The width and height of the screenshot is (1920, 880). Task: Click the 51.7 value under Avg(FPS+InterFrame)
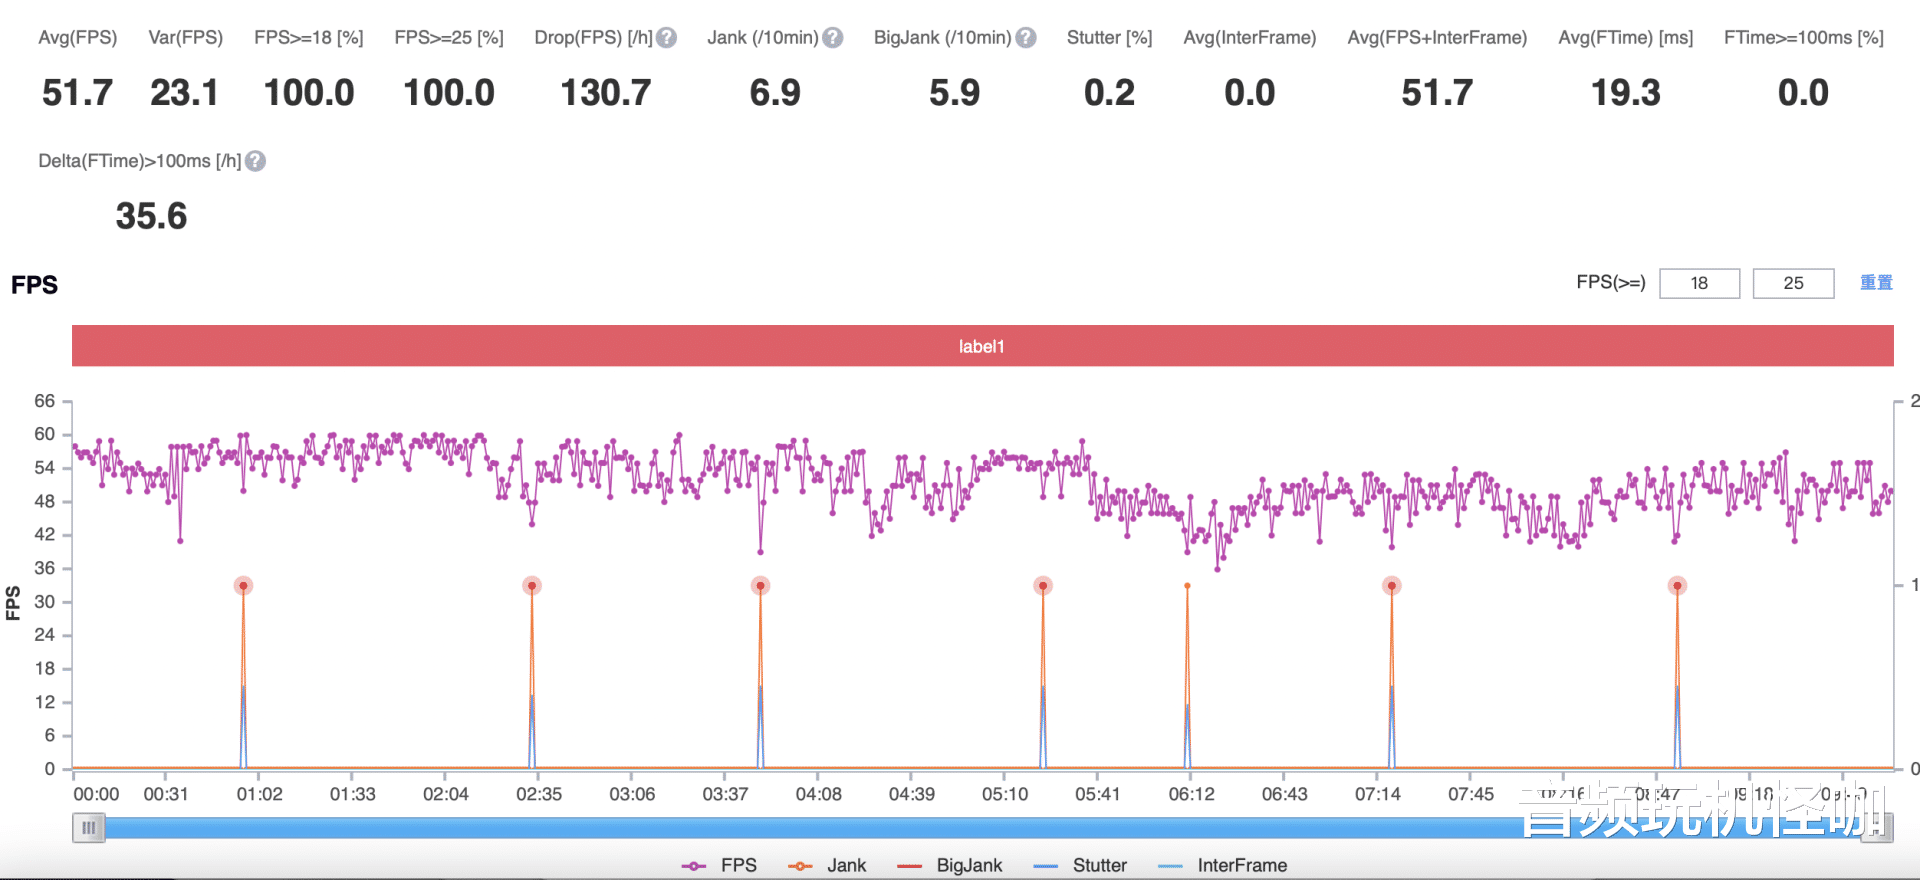(1438, 93)
